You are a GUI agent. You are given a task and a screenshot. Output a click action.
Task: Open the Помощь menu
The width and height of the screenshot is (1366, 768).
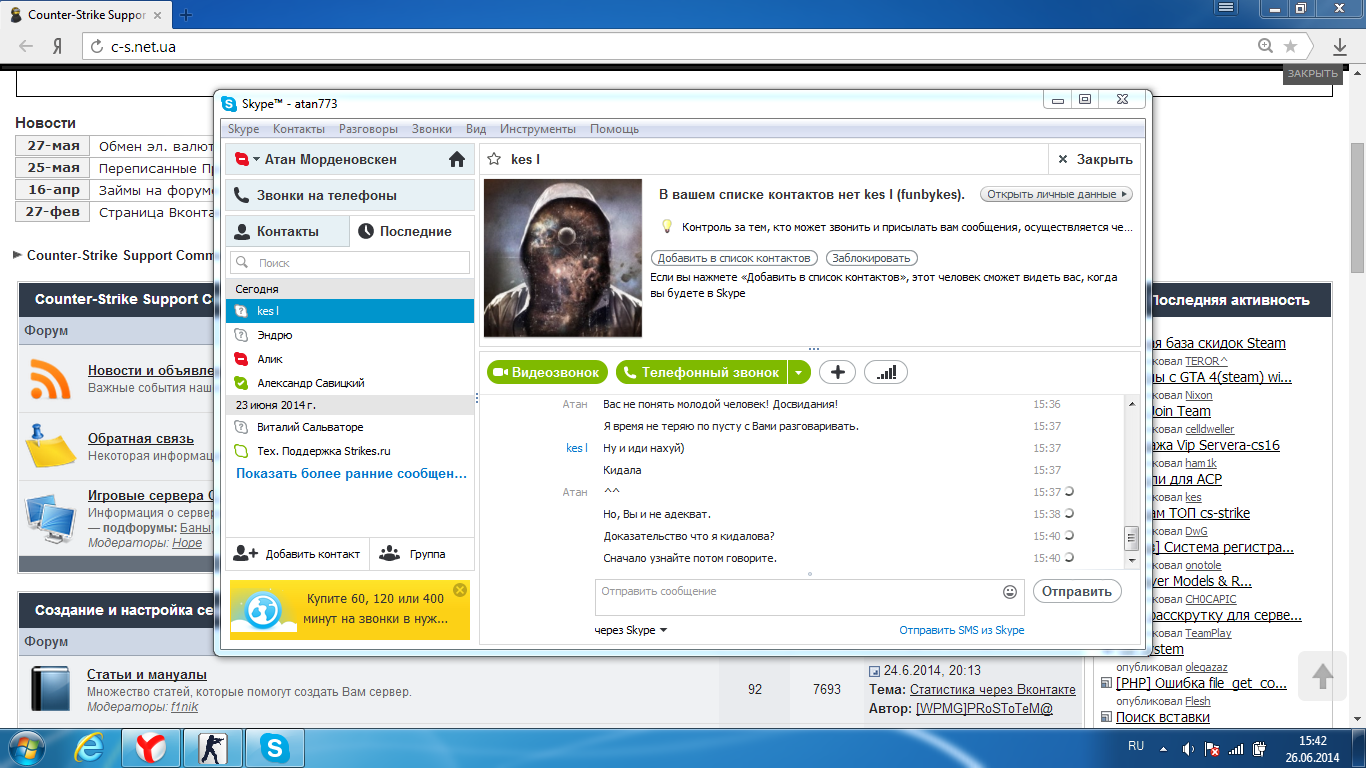pos(614,129)
